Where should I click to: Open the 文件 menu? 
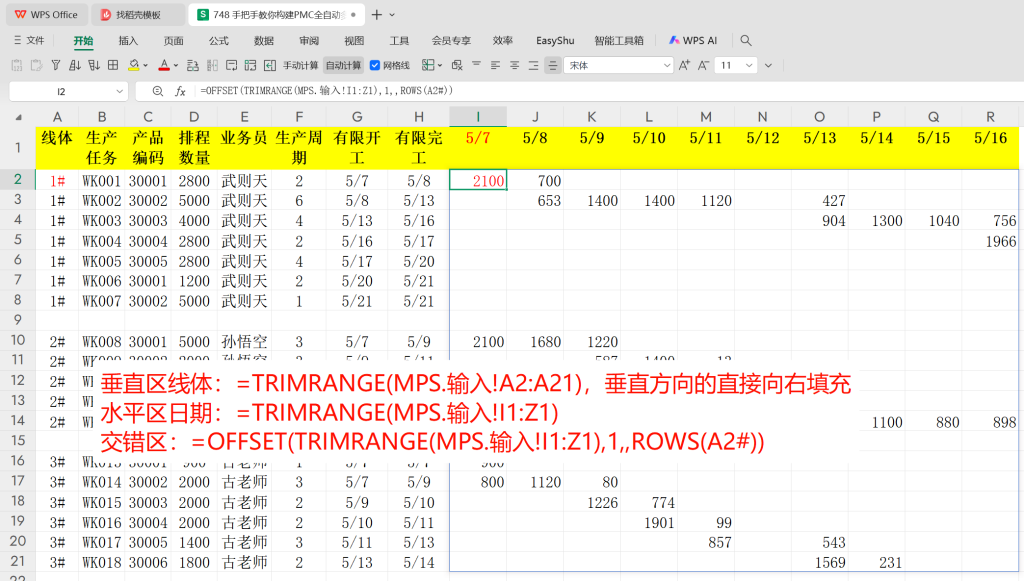coord(29,40)
